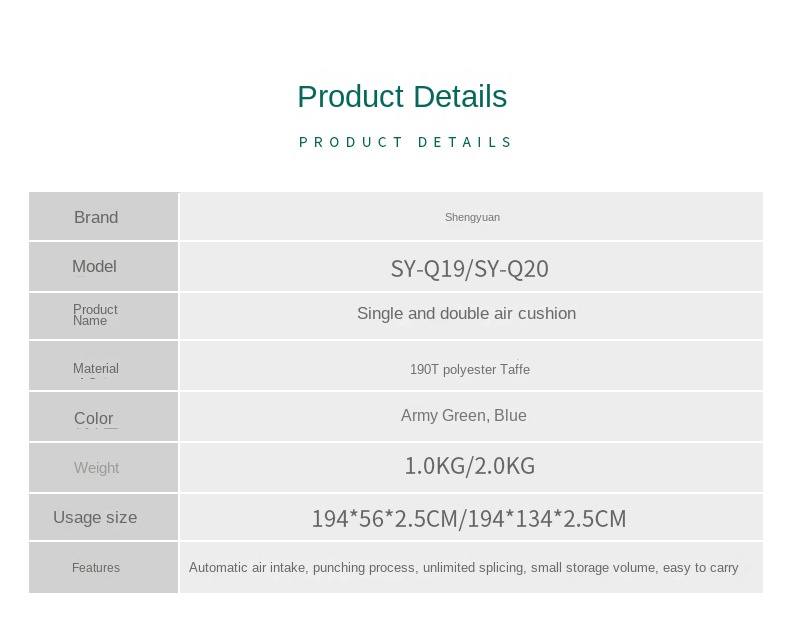Click the 'easy to carry' phrase
The image size is (790, 628).
[700, 567]
